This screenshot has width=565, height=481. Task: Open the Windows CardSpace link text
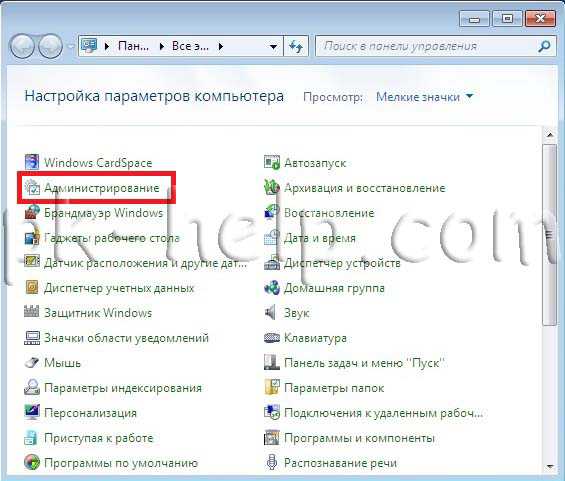98,163
